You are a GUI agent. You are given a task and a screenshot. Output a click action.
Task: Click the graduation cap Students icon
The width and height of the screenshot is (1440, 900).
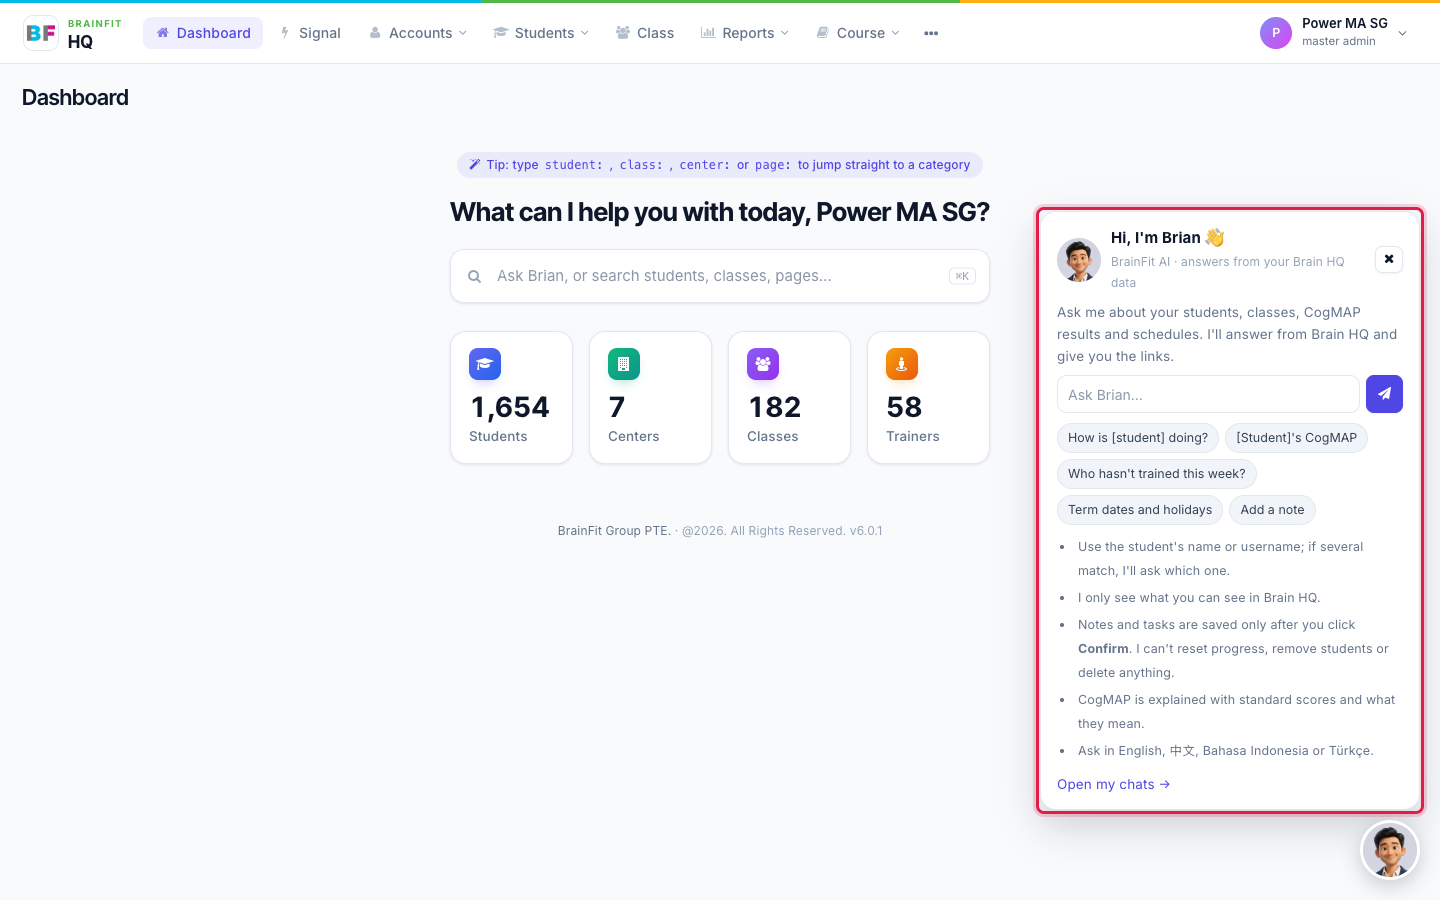(485, 364)
